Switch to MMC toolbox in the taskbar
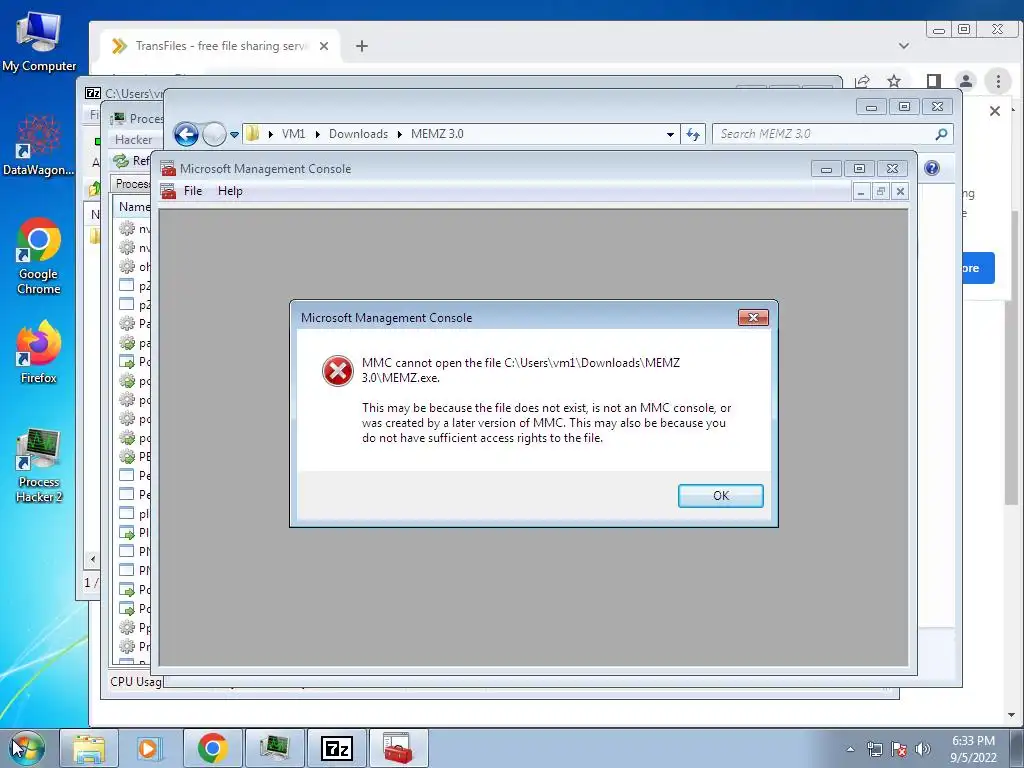Screen dimensions: 1024x768 click(x=398, y=748)
